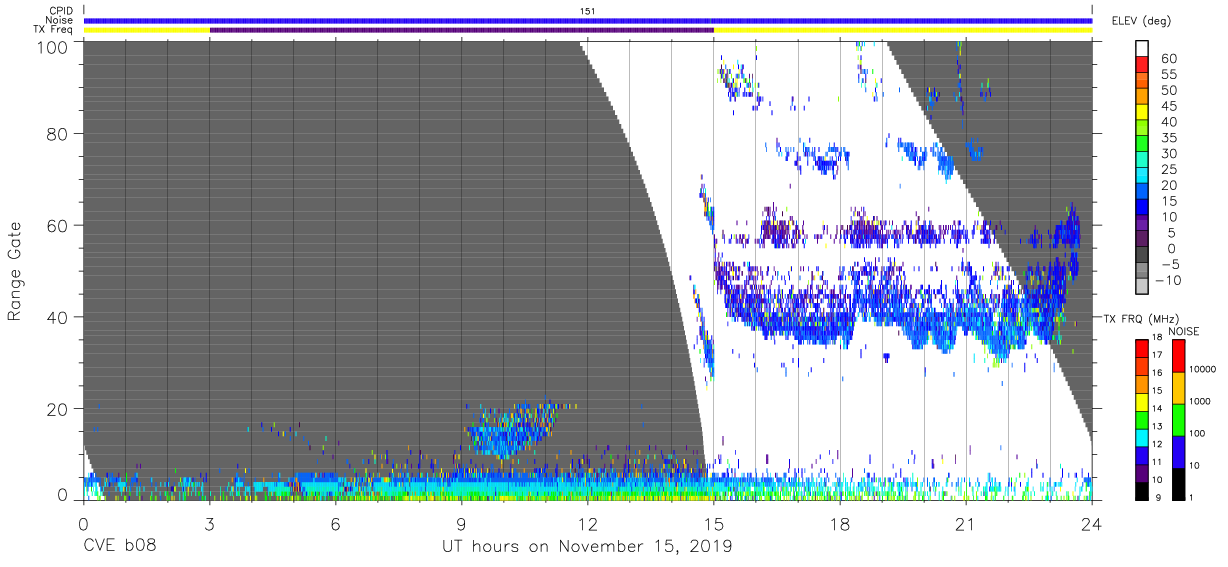Click the NOISE legend title
This screenshot has height=567, width=1228.
click(1184, 332)
